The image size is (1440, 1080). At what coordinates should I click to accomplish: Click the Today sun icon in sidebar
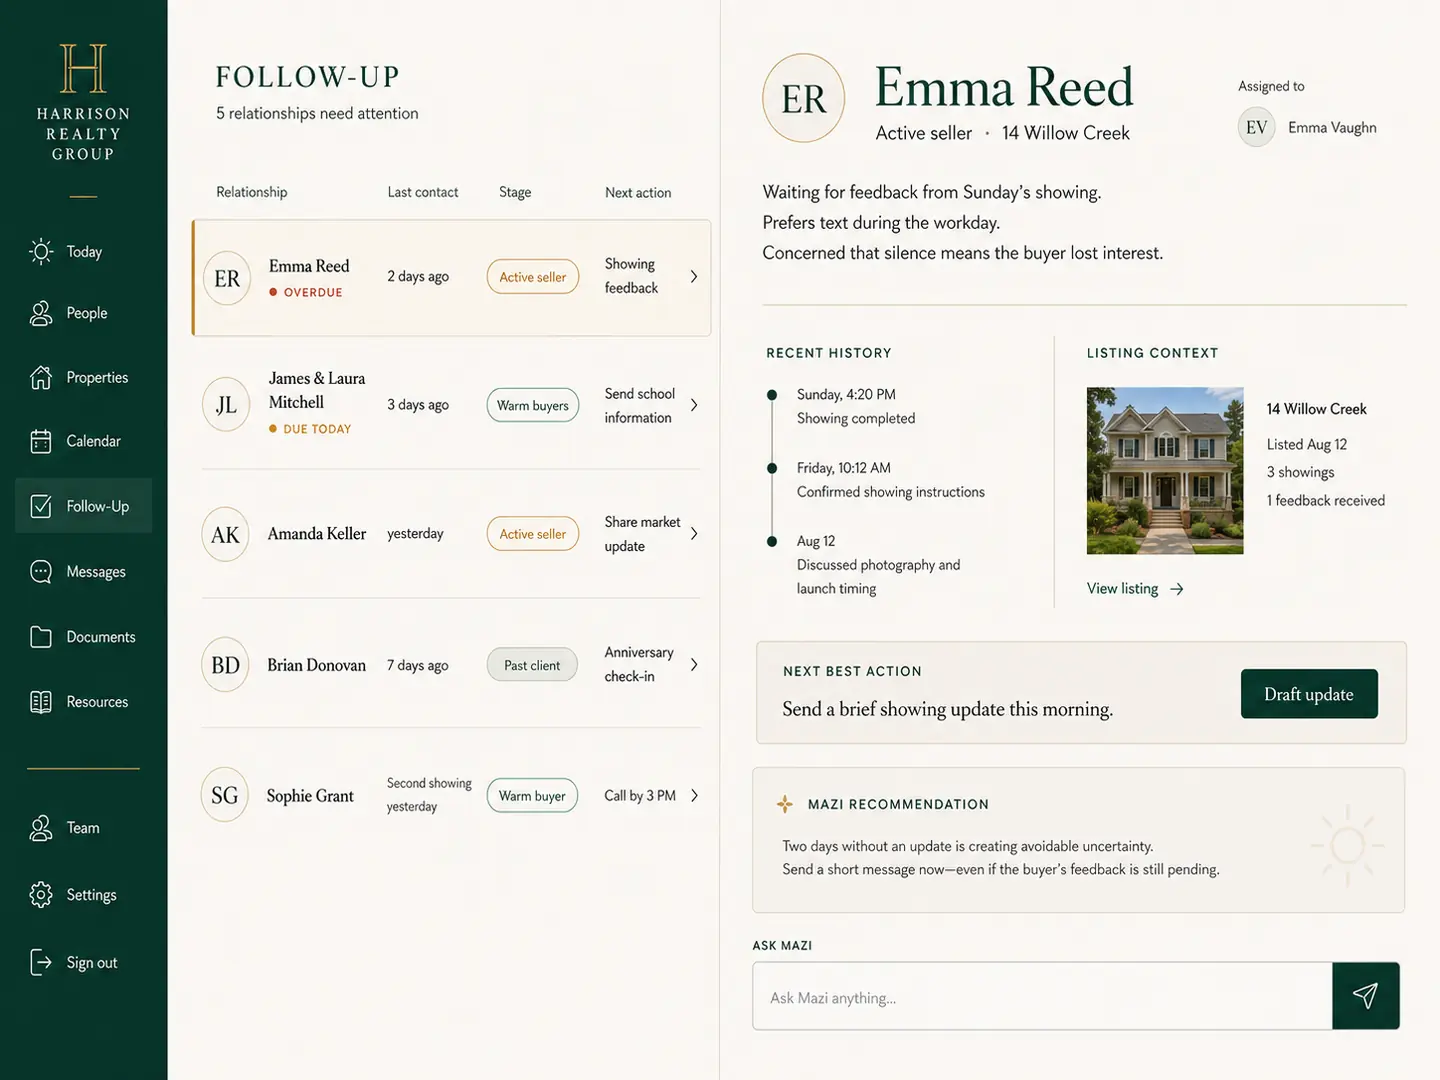coord(41,252)
